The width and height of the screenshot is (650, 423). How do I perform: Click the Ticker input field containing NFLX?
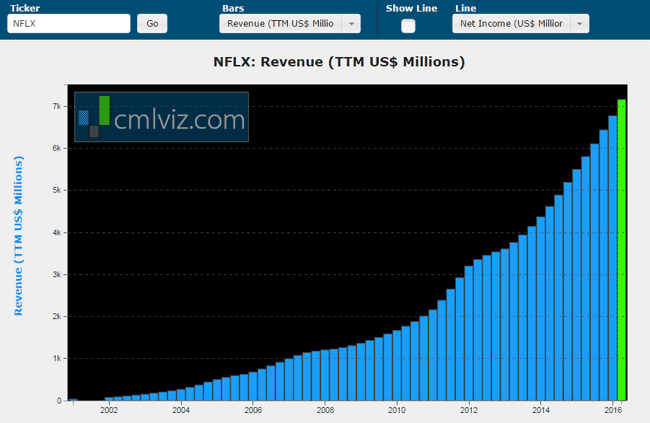[69, 24]
